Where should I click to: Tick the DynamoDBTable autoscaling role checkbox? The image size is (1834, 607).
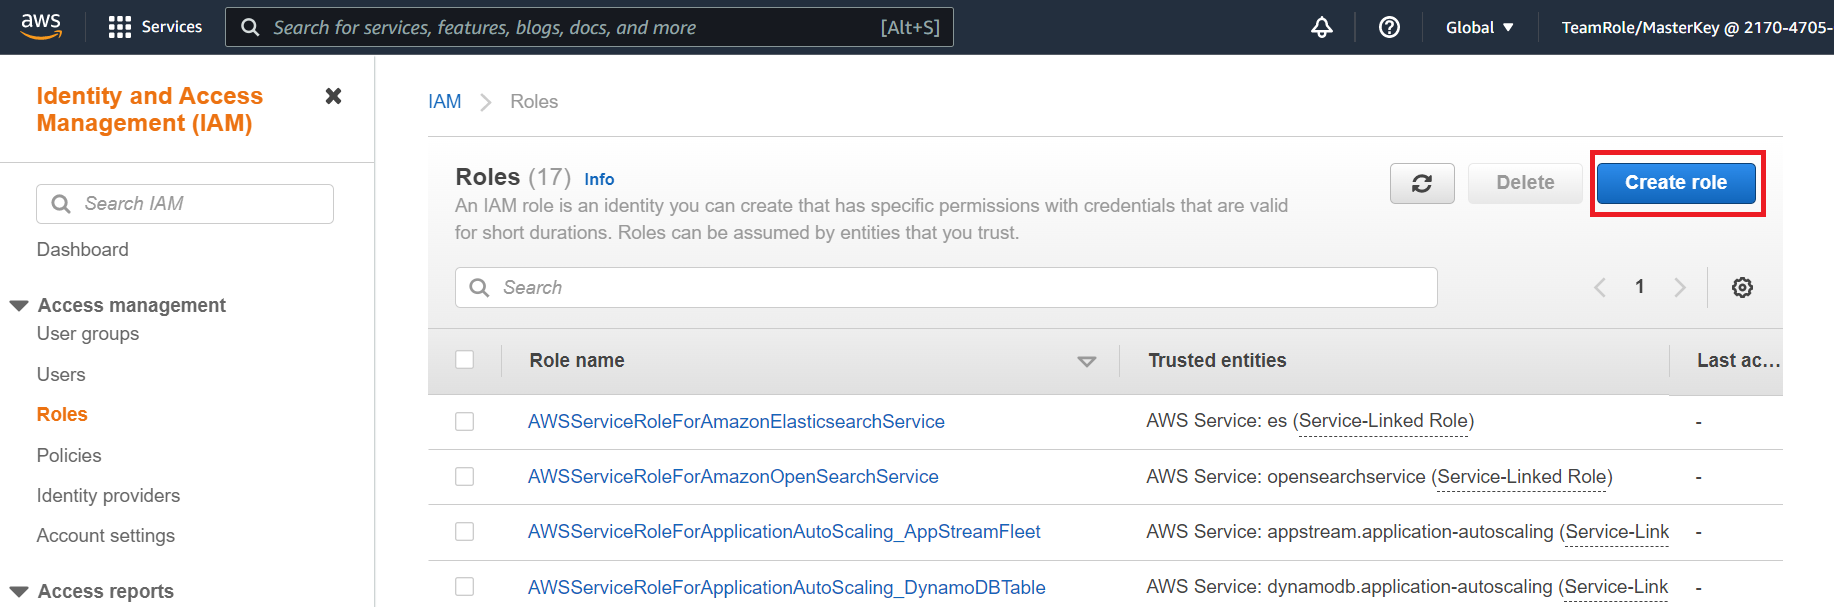[x=465, y=587]
